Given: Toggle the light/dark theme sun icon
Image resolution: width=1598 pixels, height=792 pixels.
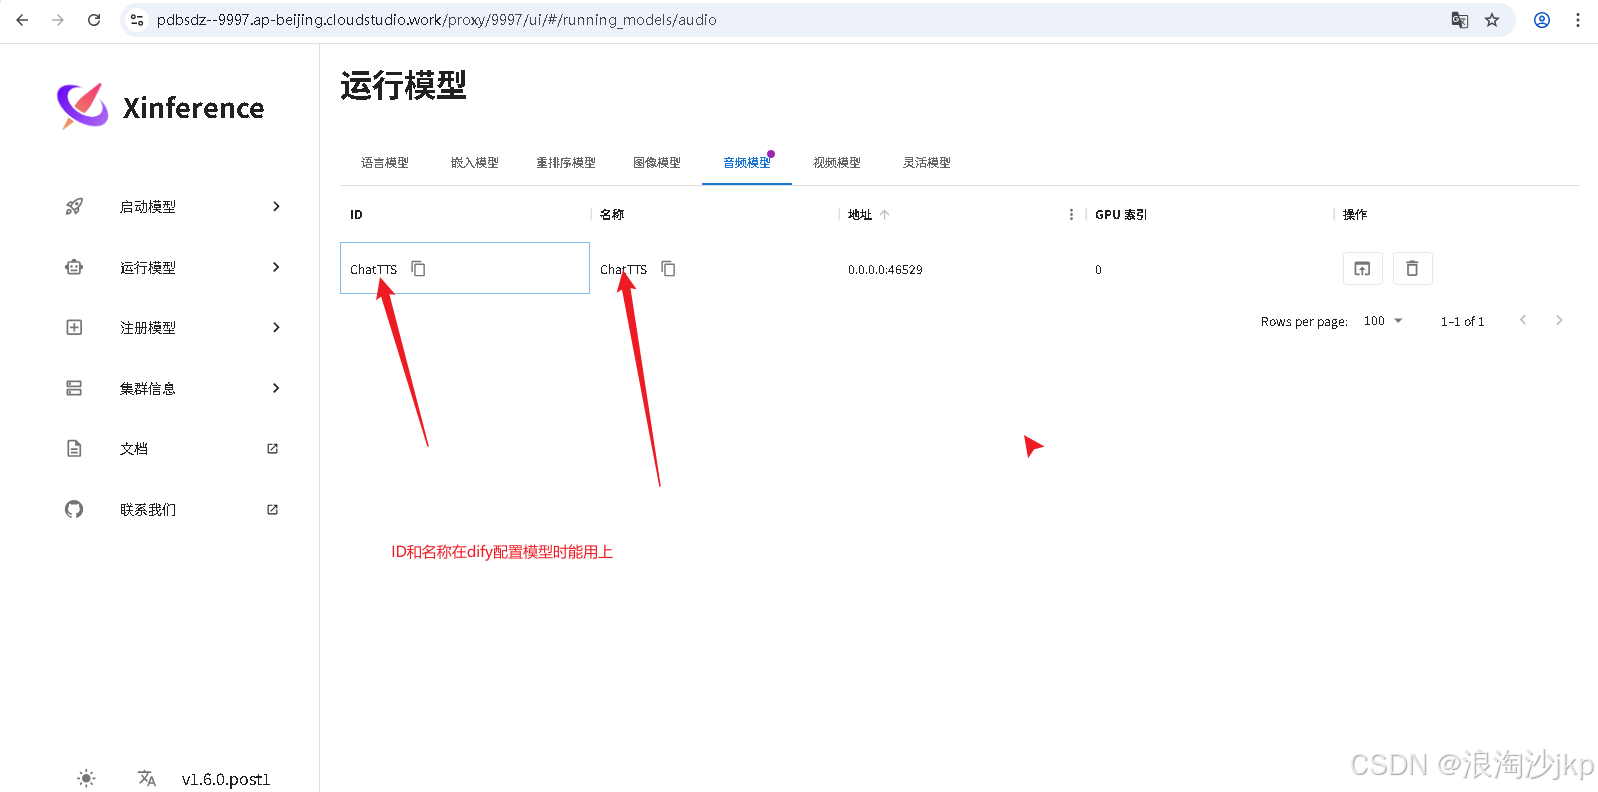Looking at the screenshot, I should [x=86, y=779].
